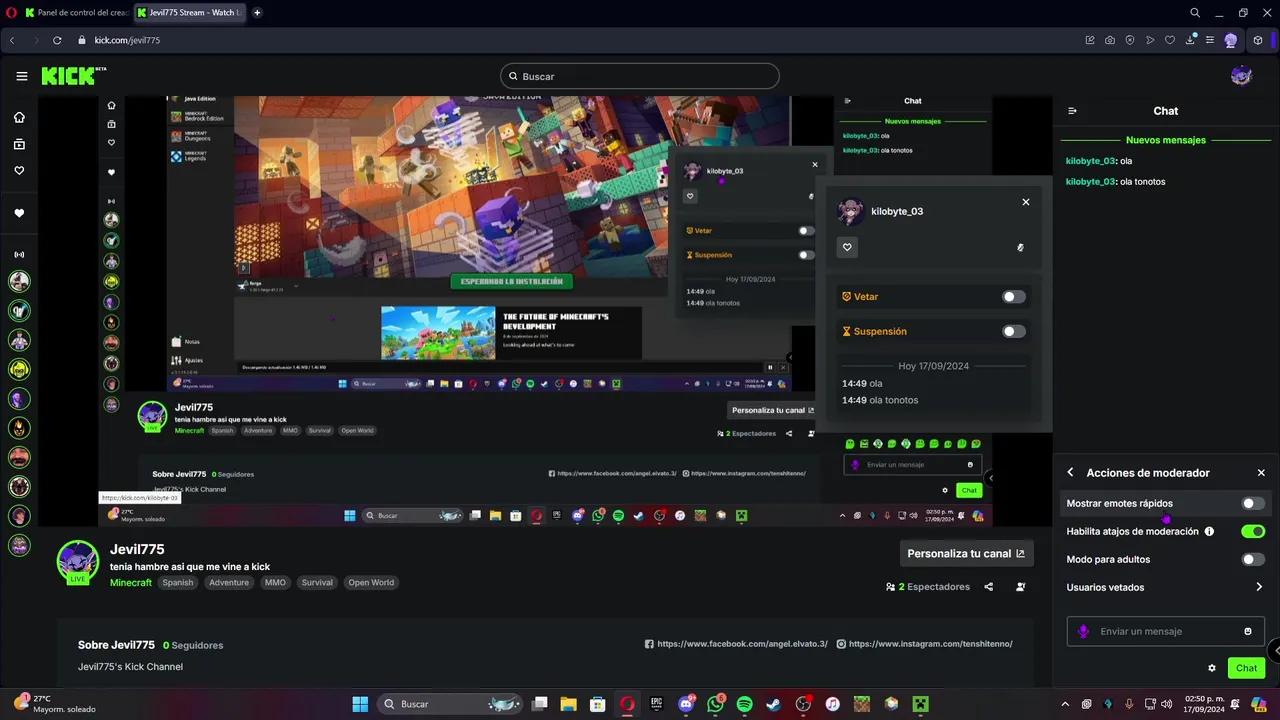This screenshot has width=1280, height=720.
Task: Click the Enviar un mensaje input
Action: click(x=1166, y=631)
